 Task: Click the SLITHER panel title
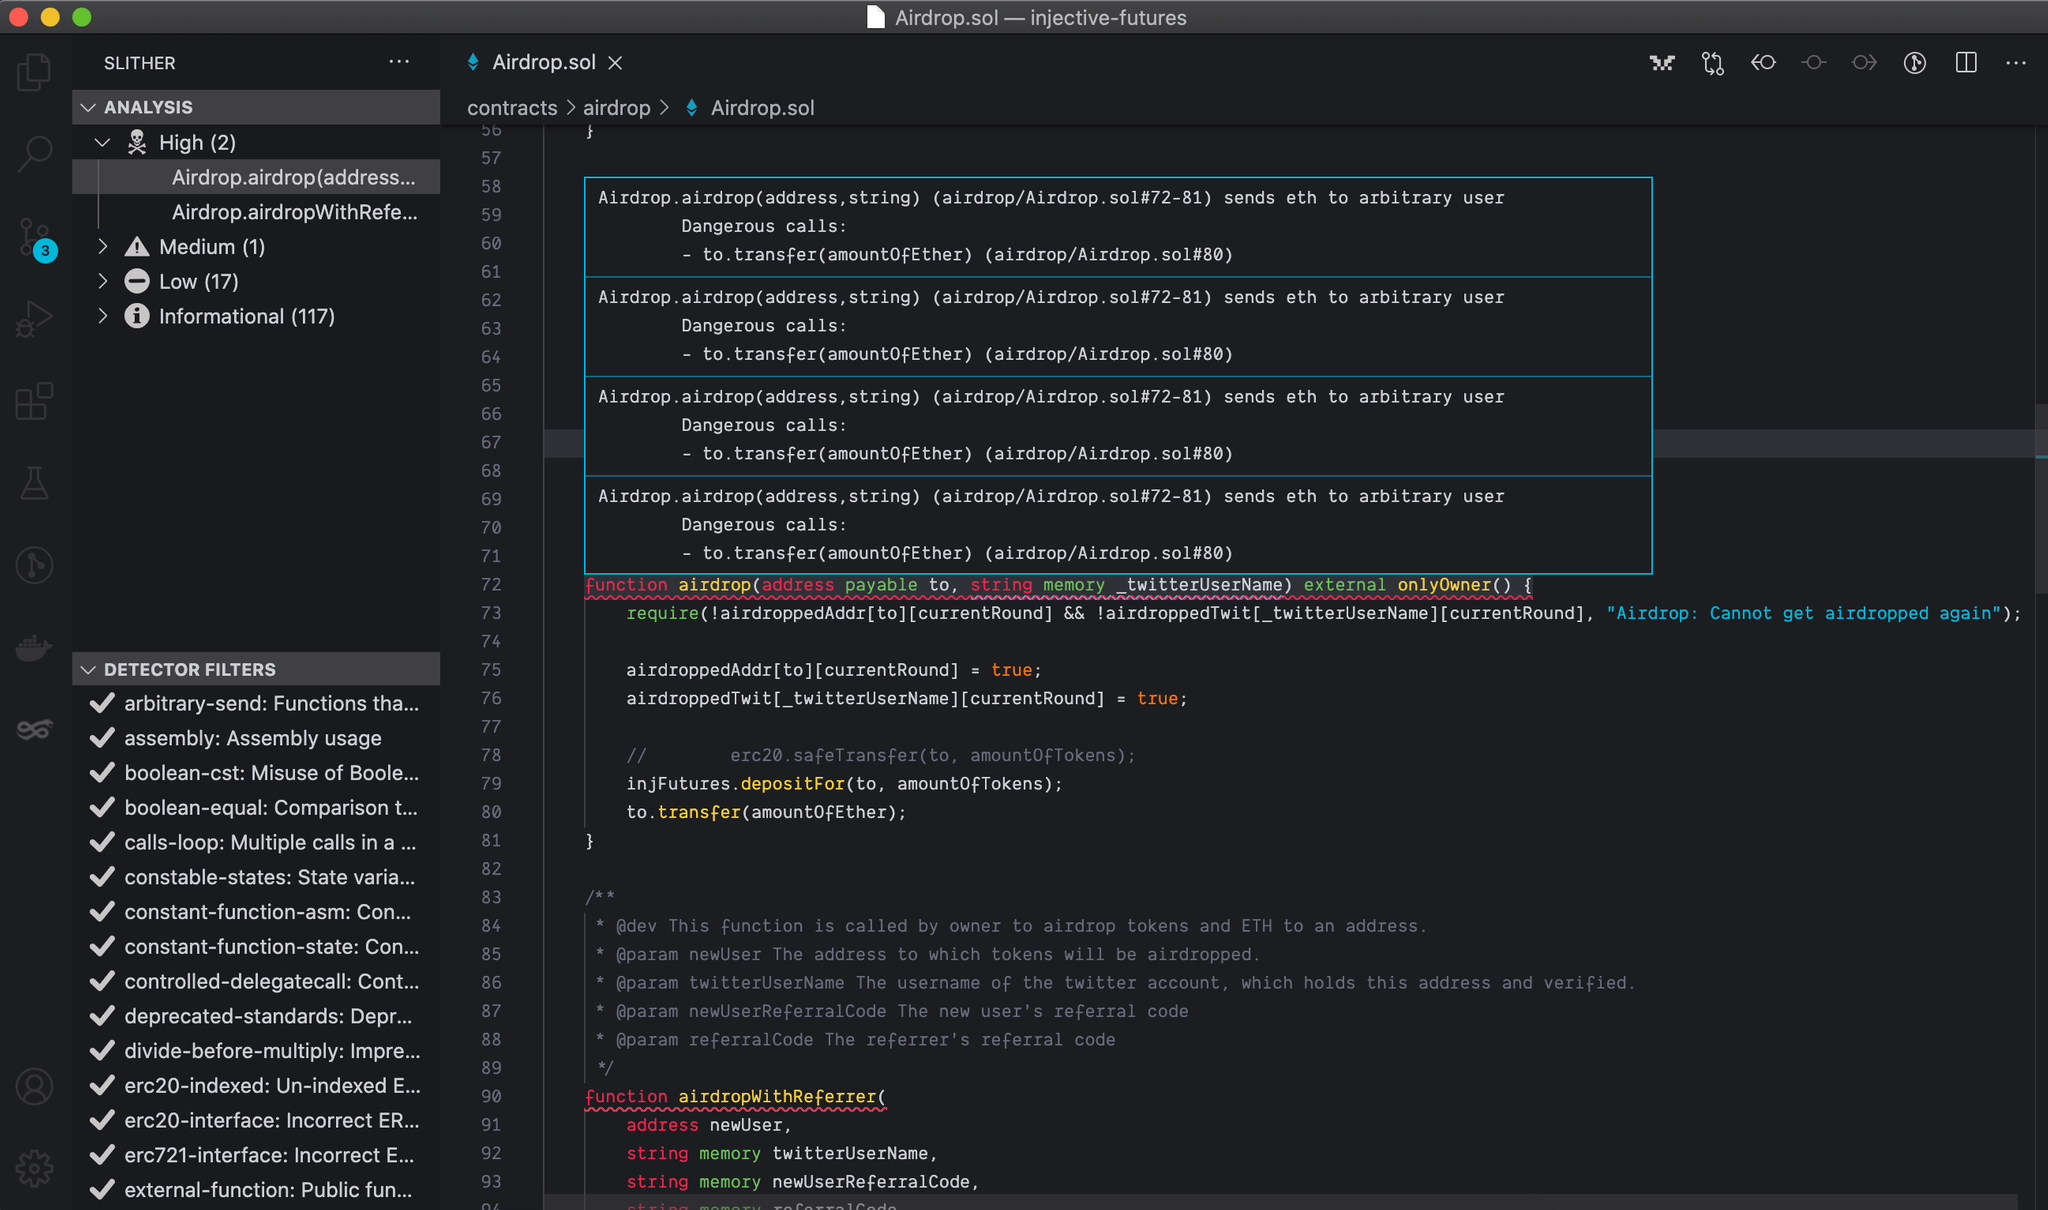click(x=140, y=63)
